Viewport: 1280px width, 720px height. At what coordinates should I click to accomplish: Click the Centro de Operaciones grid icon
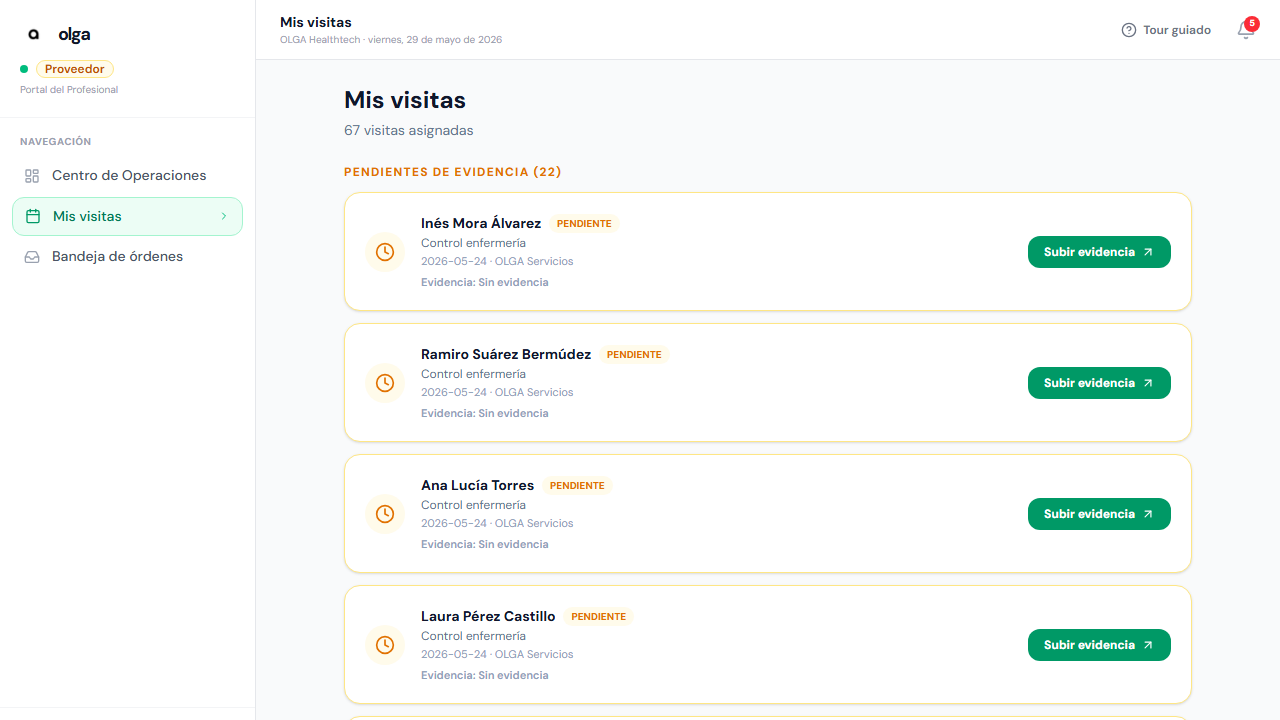(x=32, y=176)
